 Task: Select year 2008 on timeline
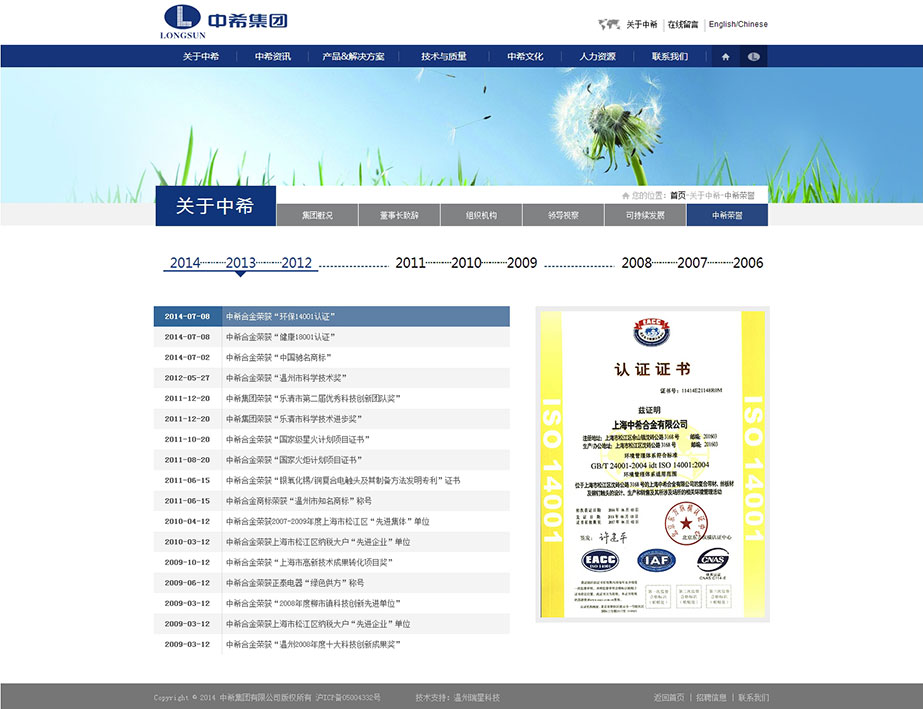coord(636,263)
